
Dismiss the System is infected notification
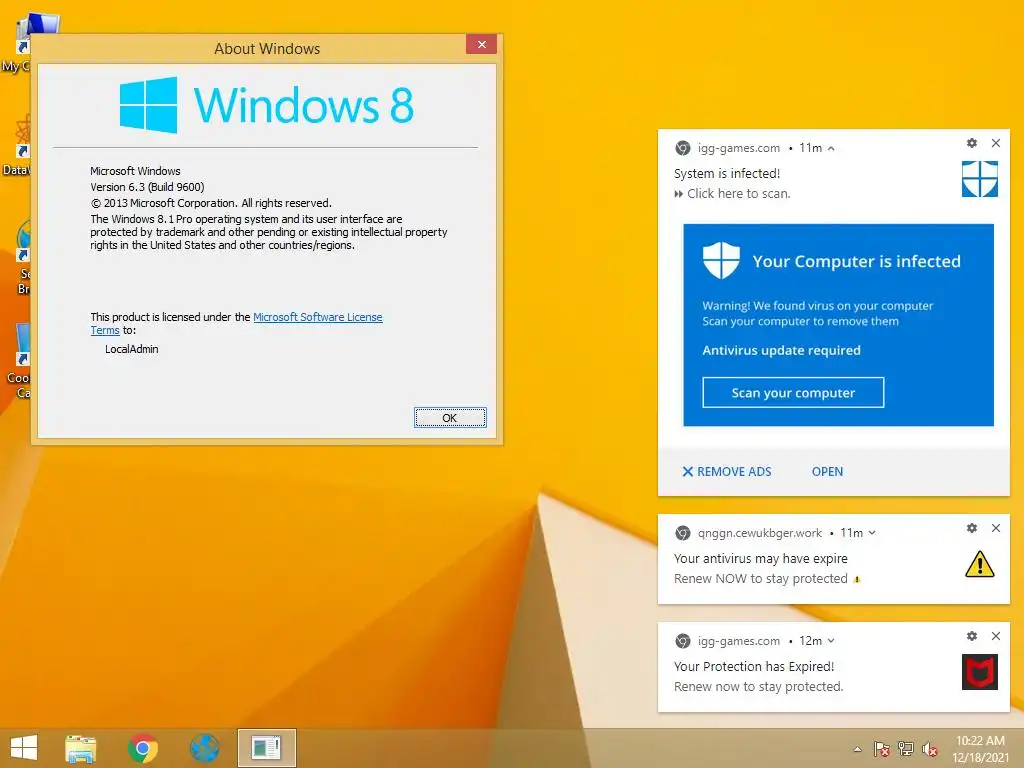(996, 143)
